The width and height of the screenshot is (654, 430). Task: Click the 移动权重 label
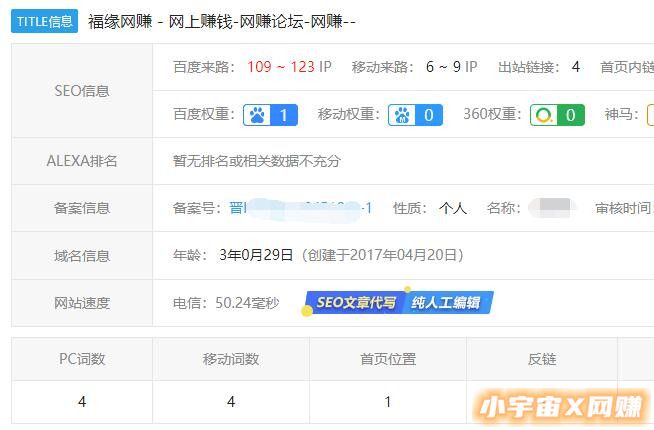coord(349,114)
